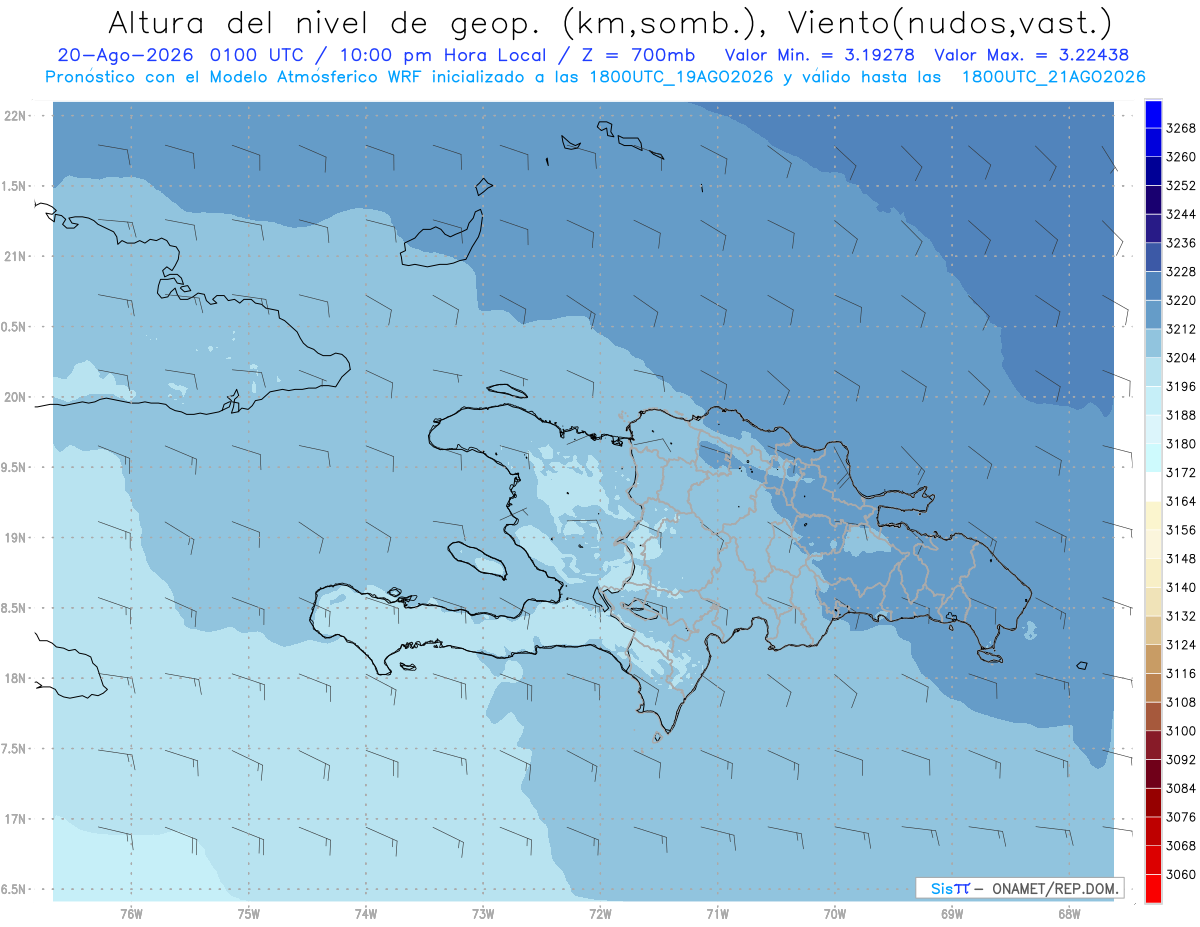This screenshot has width=1200, height=927.
Task: Click the 19N latitude axis label
Action: (x=16, y=538)
